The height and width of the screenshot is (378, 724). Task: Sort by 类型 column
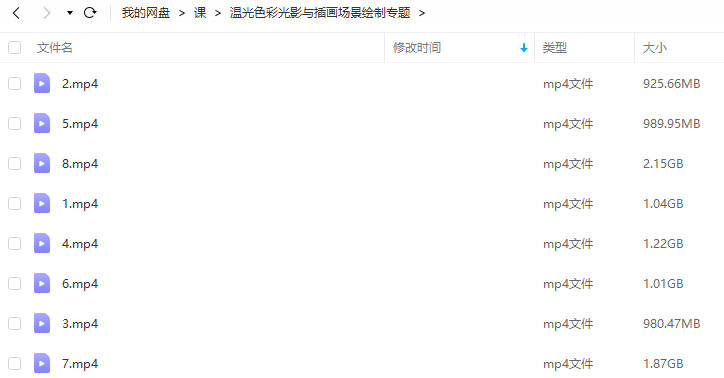click(x=555, y=48)
